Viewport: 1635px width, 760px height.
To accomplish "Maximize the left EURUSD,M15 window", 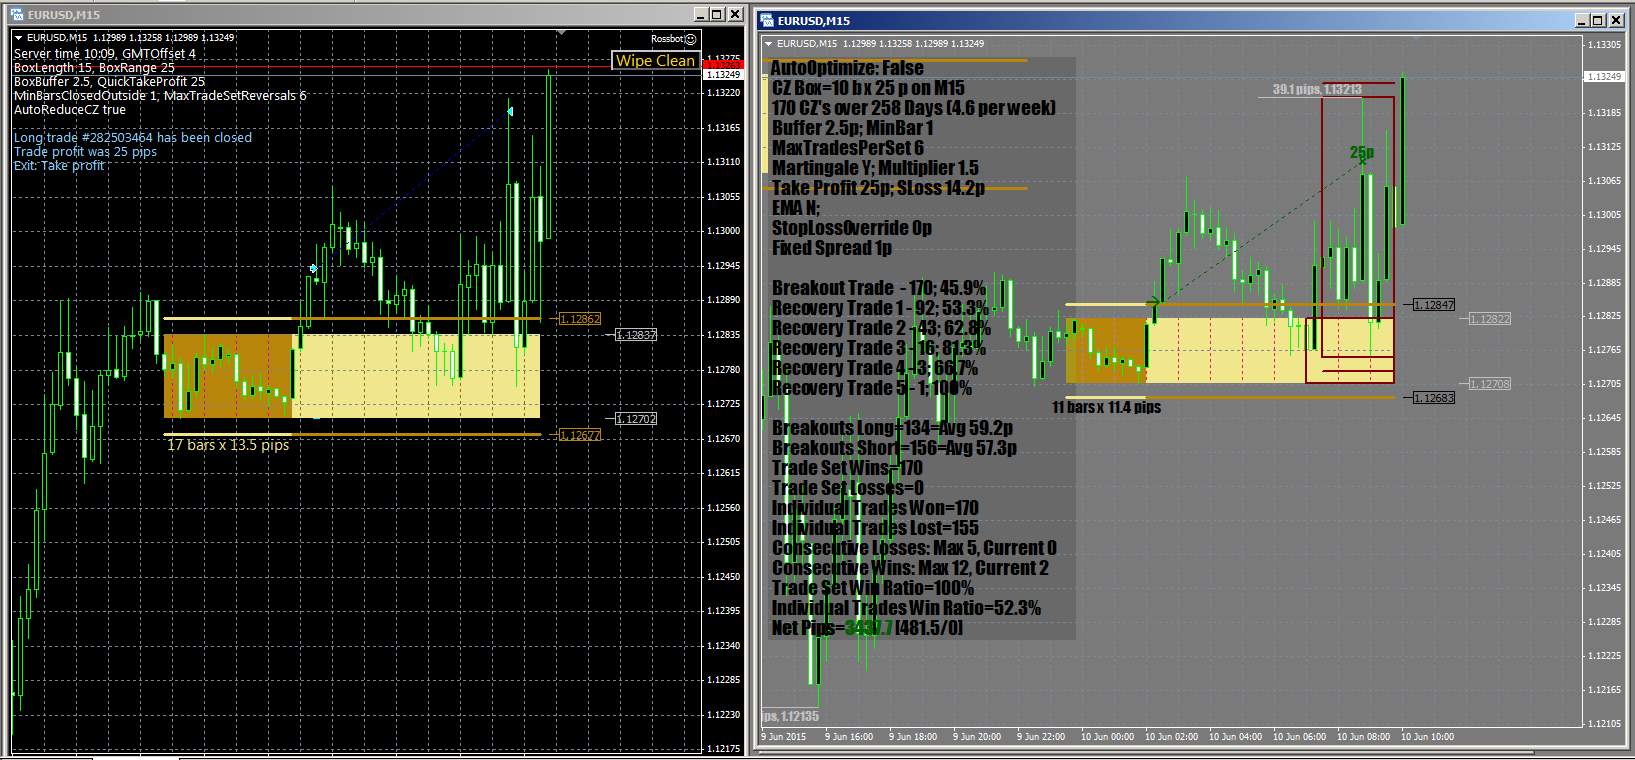I will (716, 14).
